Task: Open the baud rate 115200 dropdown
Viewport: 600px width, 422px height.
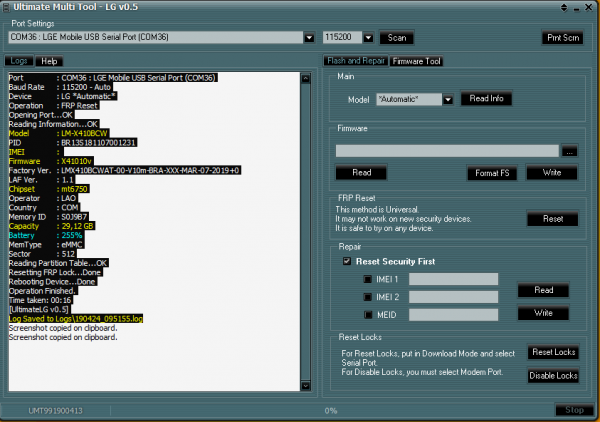Action: tap(368, 37)
